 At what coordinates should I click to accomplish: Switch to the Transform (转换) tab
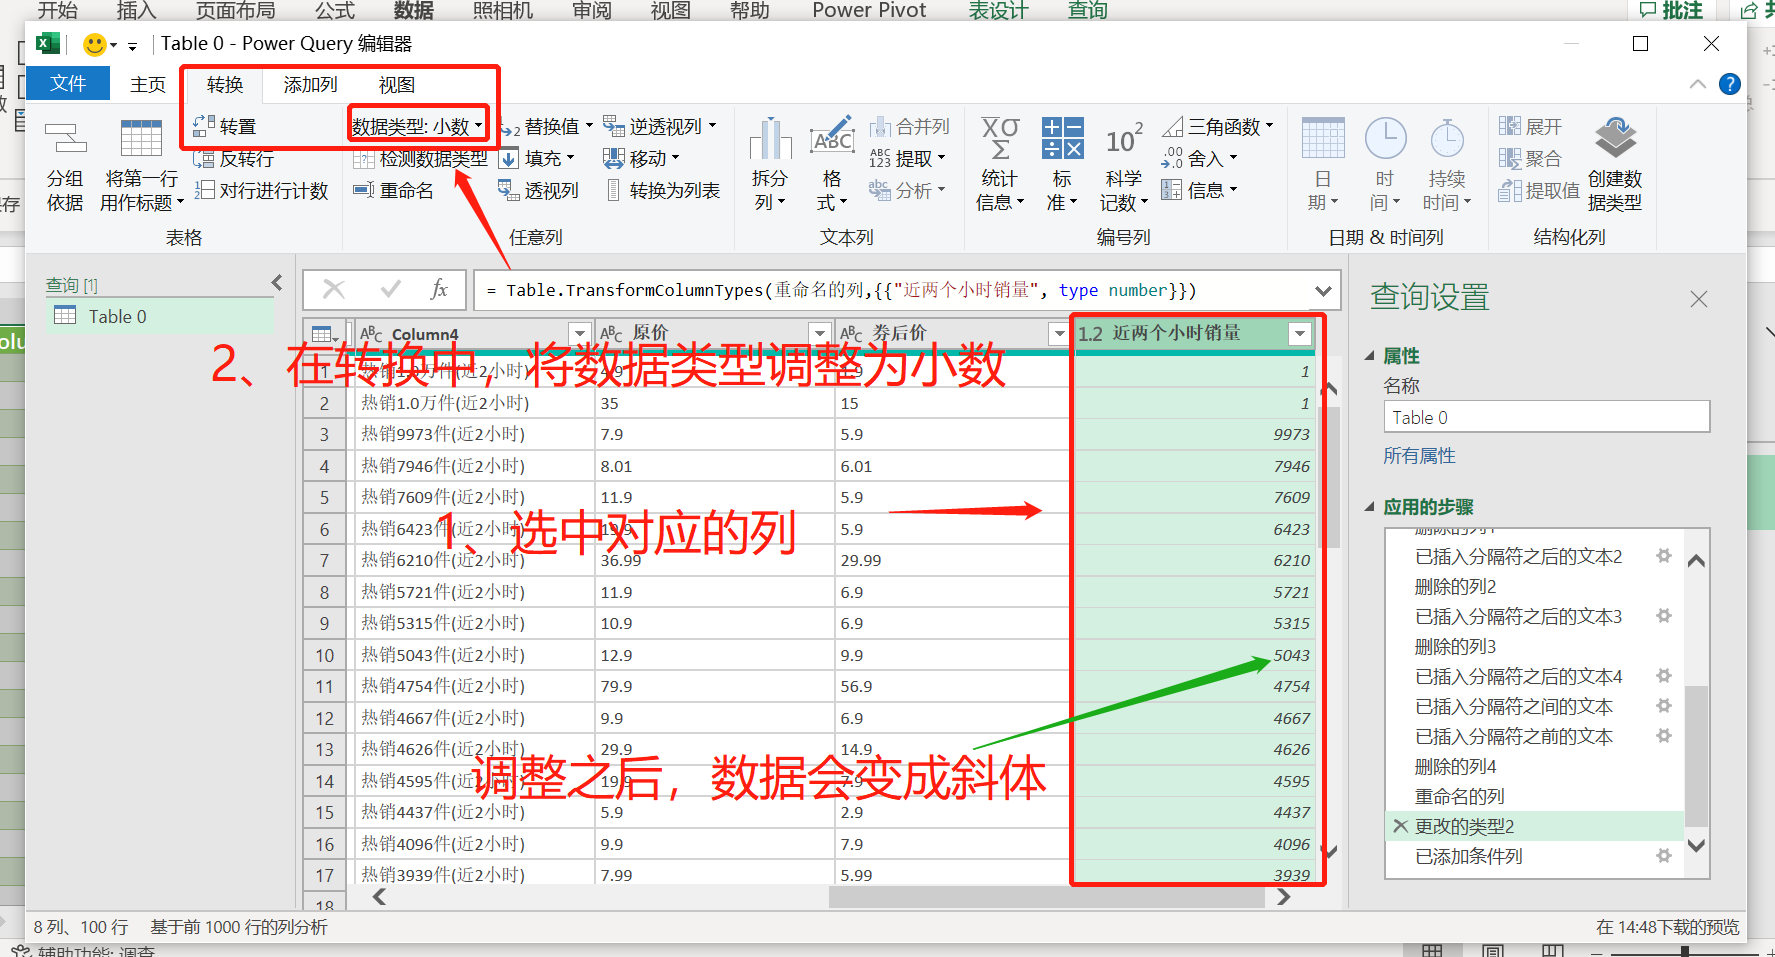(225, 85)
